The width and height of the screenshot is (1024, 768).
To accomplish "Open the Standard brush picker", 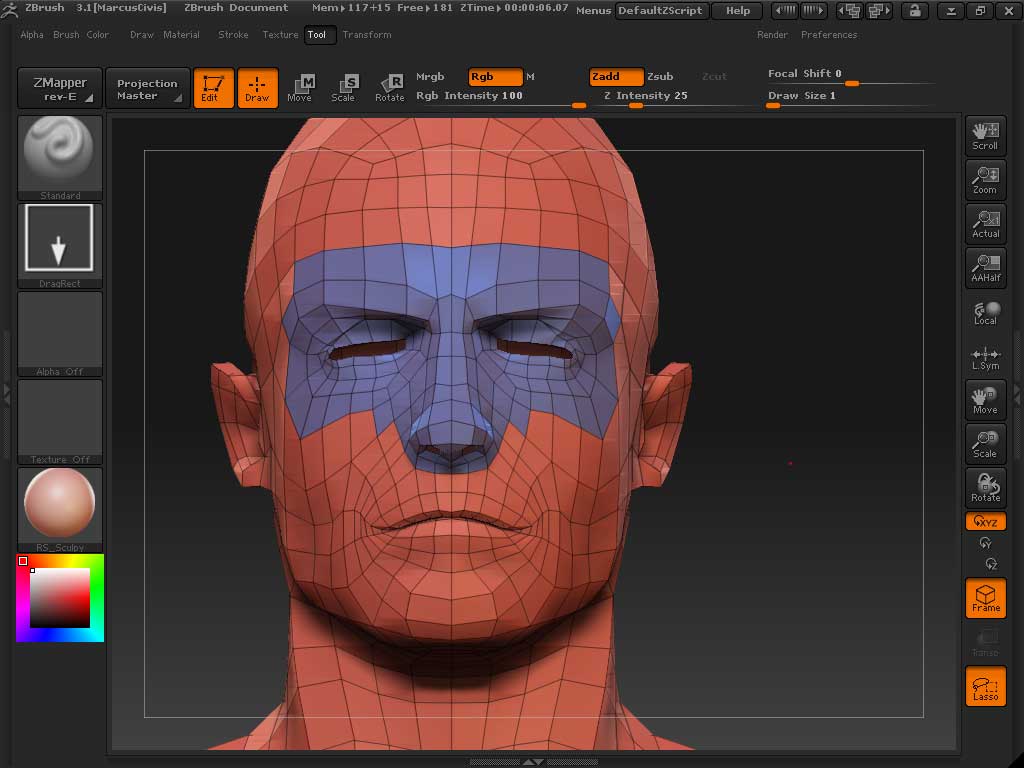I will click(x=59, y=158).
